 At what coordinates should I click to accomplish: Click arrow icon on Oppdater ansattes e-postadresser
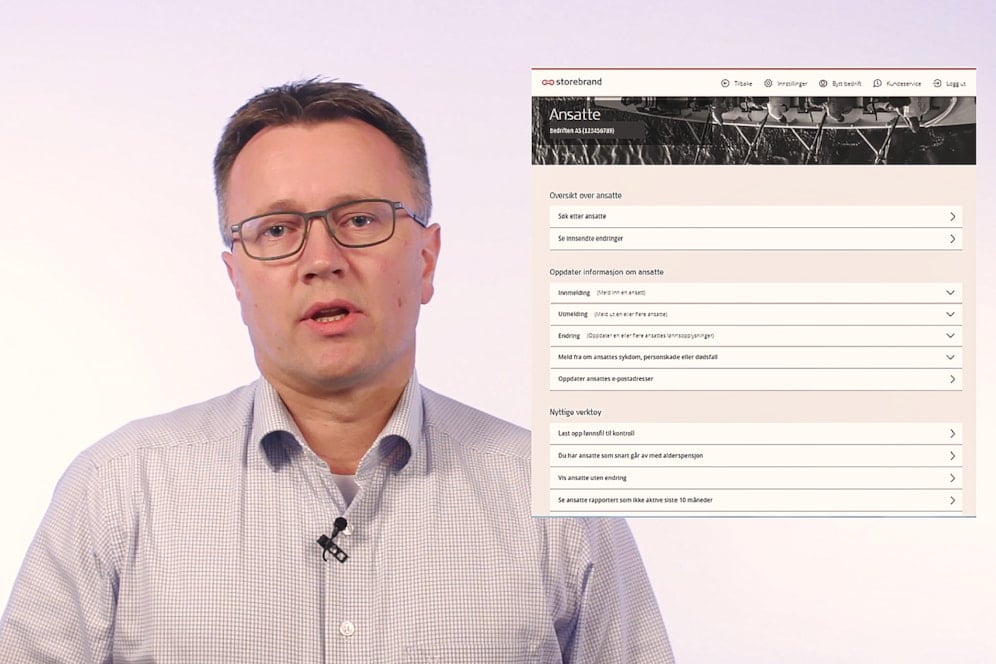click(952, 380)
